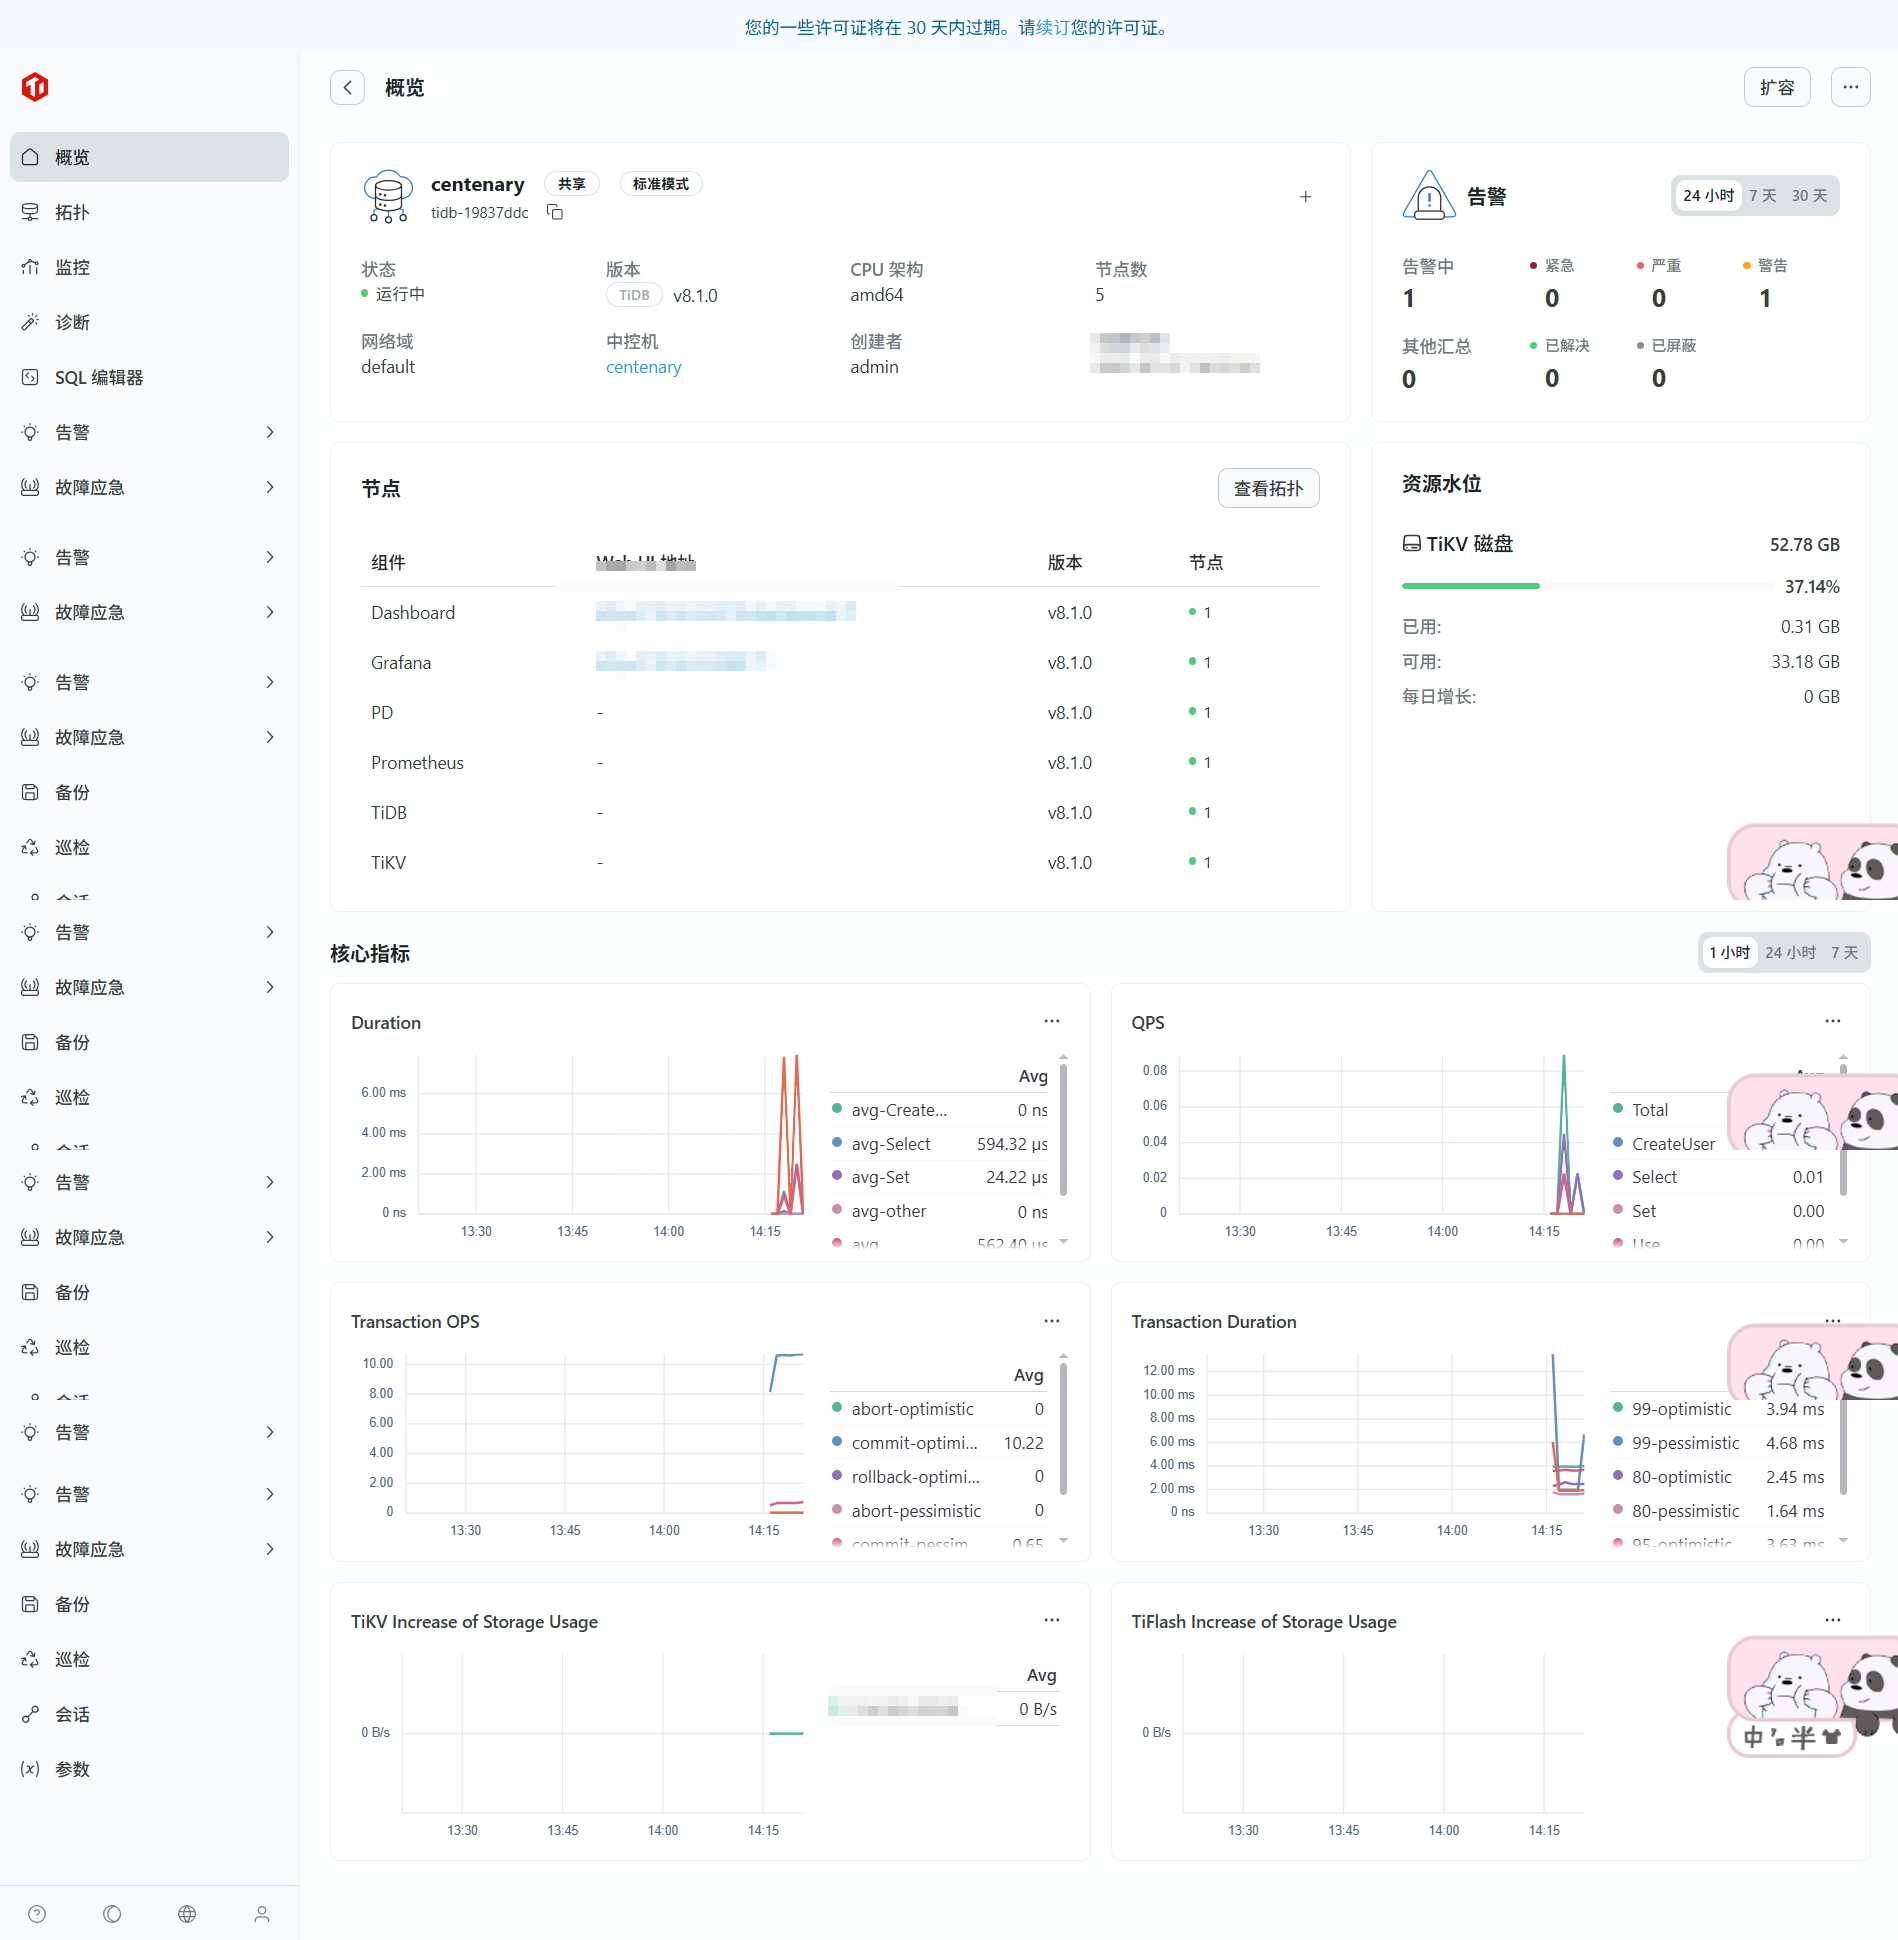This screenshot has width=1898, height=1940.
Task: Click the PD component row
Action: tap(840, 712)
